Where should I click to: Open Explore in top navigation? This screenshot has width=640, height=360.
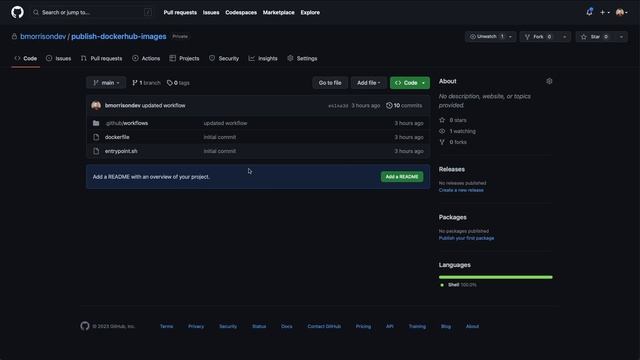pos(310,13)
